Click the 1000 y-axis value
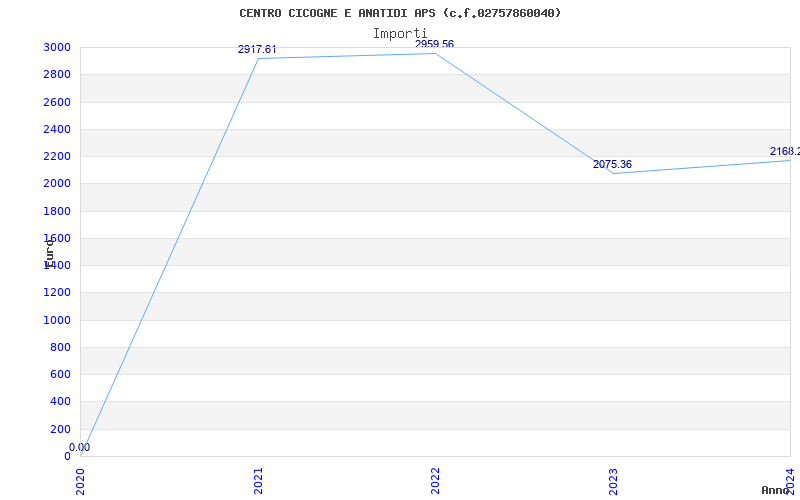Viewport: 800px width, 500px height. (x=57, y=320)
